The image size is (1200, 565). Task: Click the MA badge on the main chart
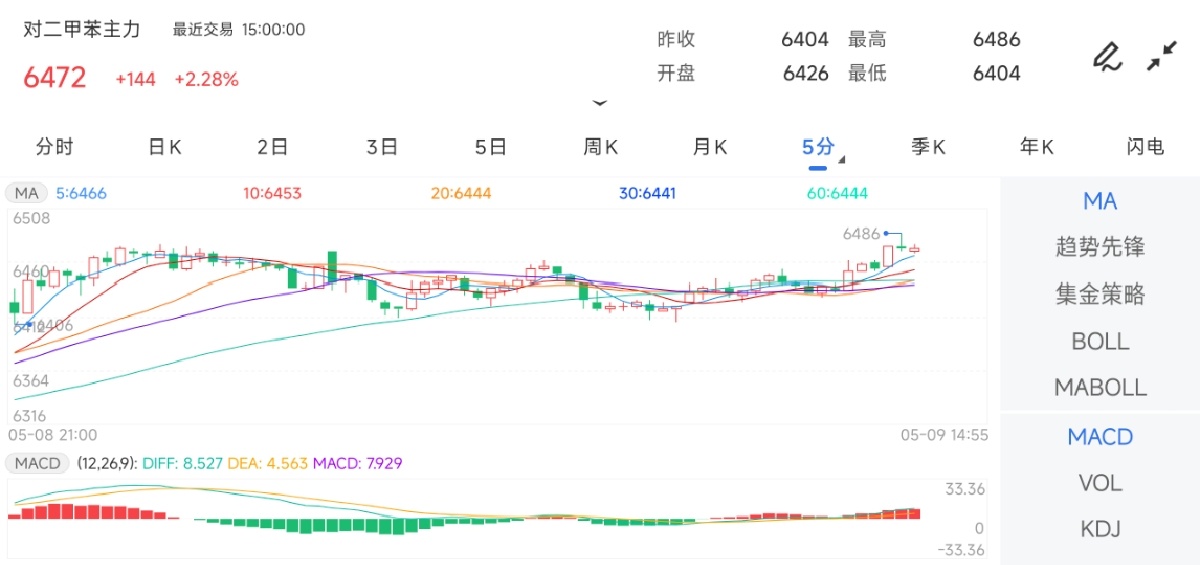(x=27, y=193)
